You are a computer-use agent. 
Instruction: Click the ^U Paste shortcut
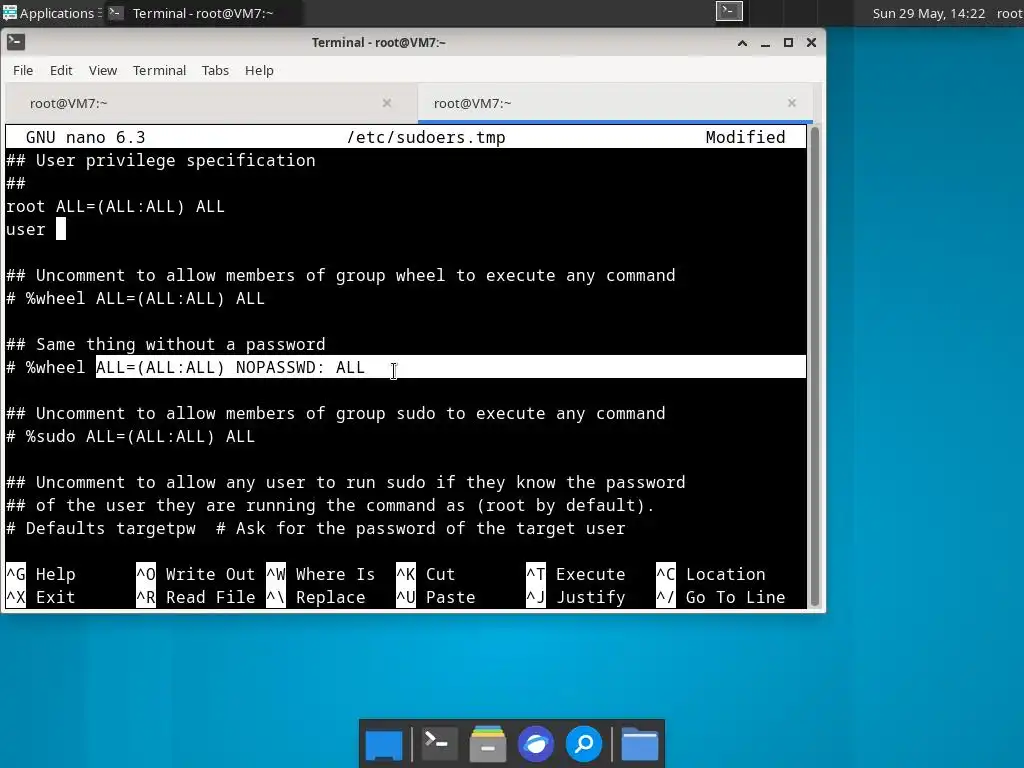pyautogui.click(x=436, y=597)
